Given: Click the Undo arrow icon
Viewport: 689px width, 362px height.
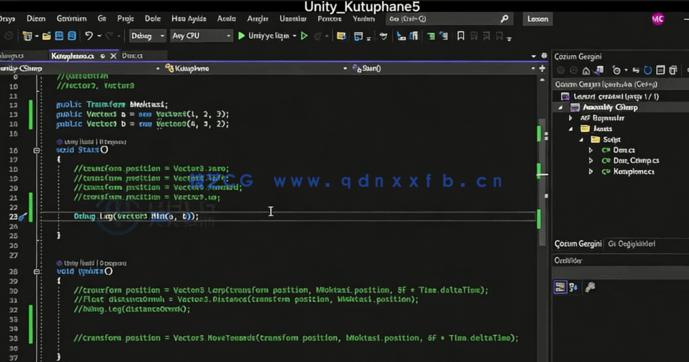Looking at the screenshot, I should click(89, 36).
